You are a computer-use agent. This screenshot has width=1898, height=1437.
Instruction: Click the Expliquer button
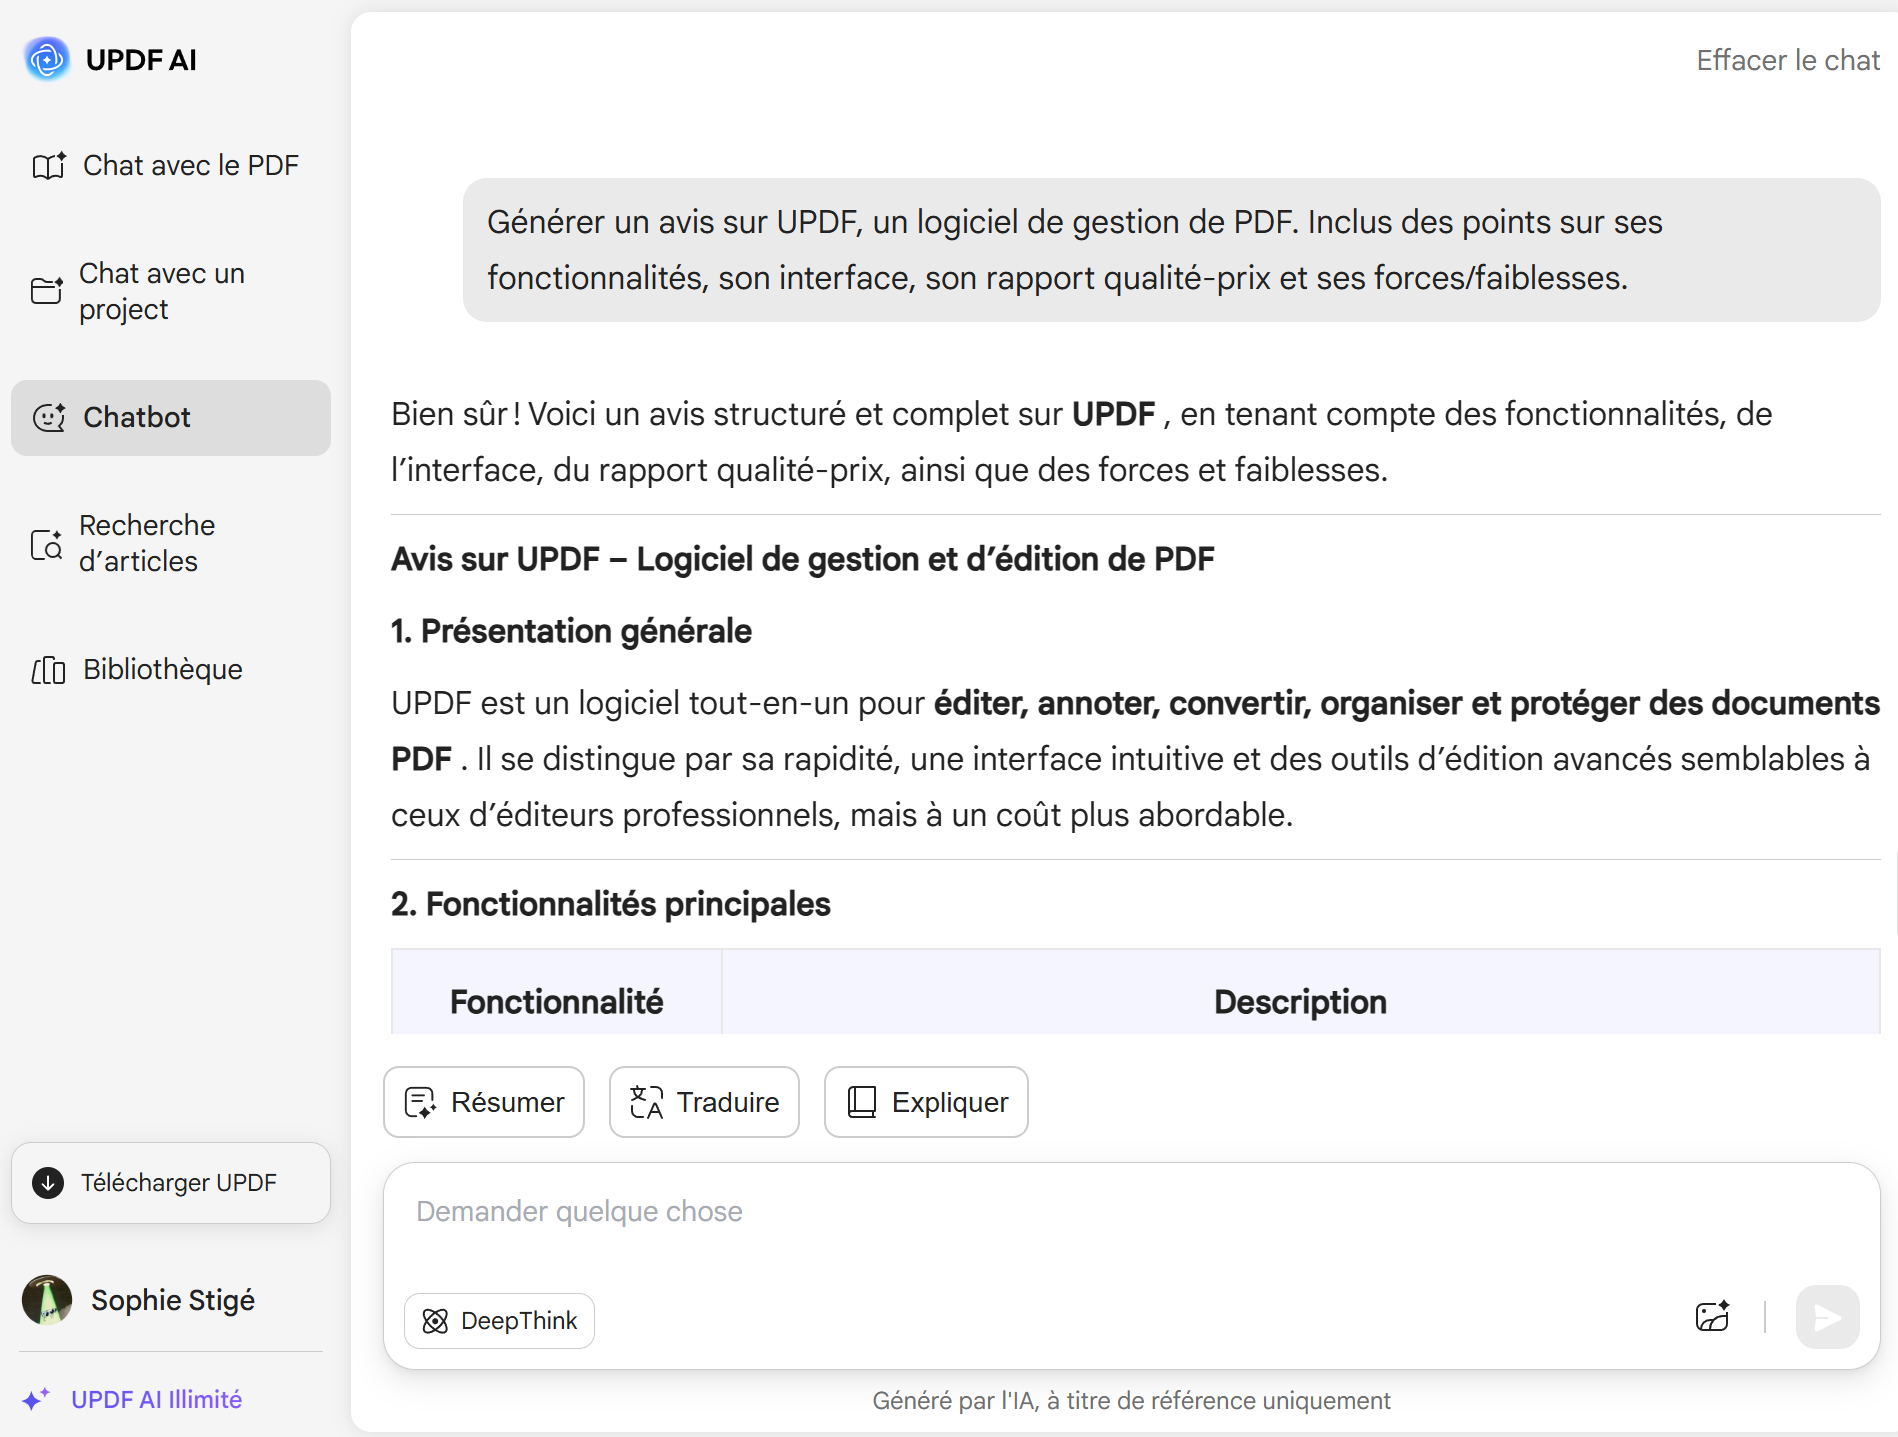click(926, 1102)
